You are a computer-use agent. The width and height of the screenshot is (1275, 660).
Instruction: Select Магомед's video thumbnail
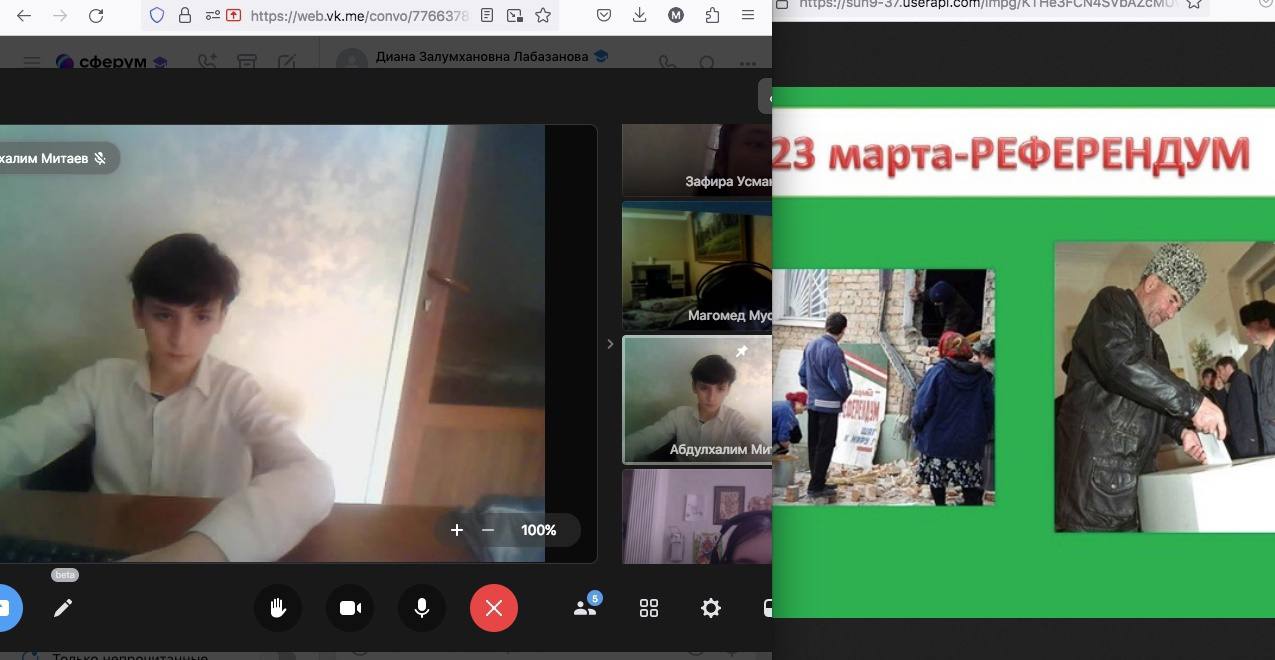[x=697, y=265]
